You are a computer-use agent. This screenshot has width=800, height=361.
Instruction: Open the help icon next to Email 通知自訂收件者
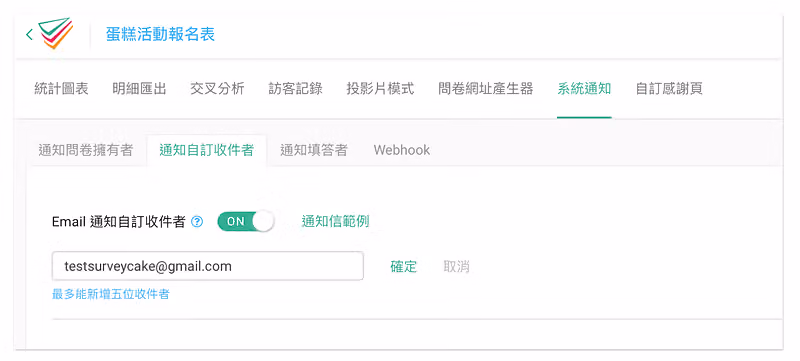[197, 222]
